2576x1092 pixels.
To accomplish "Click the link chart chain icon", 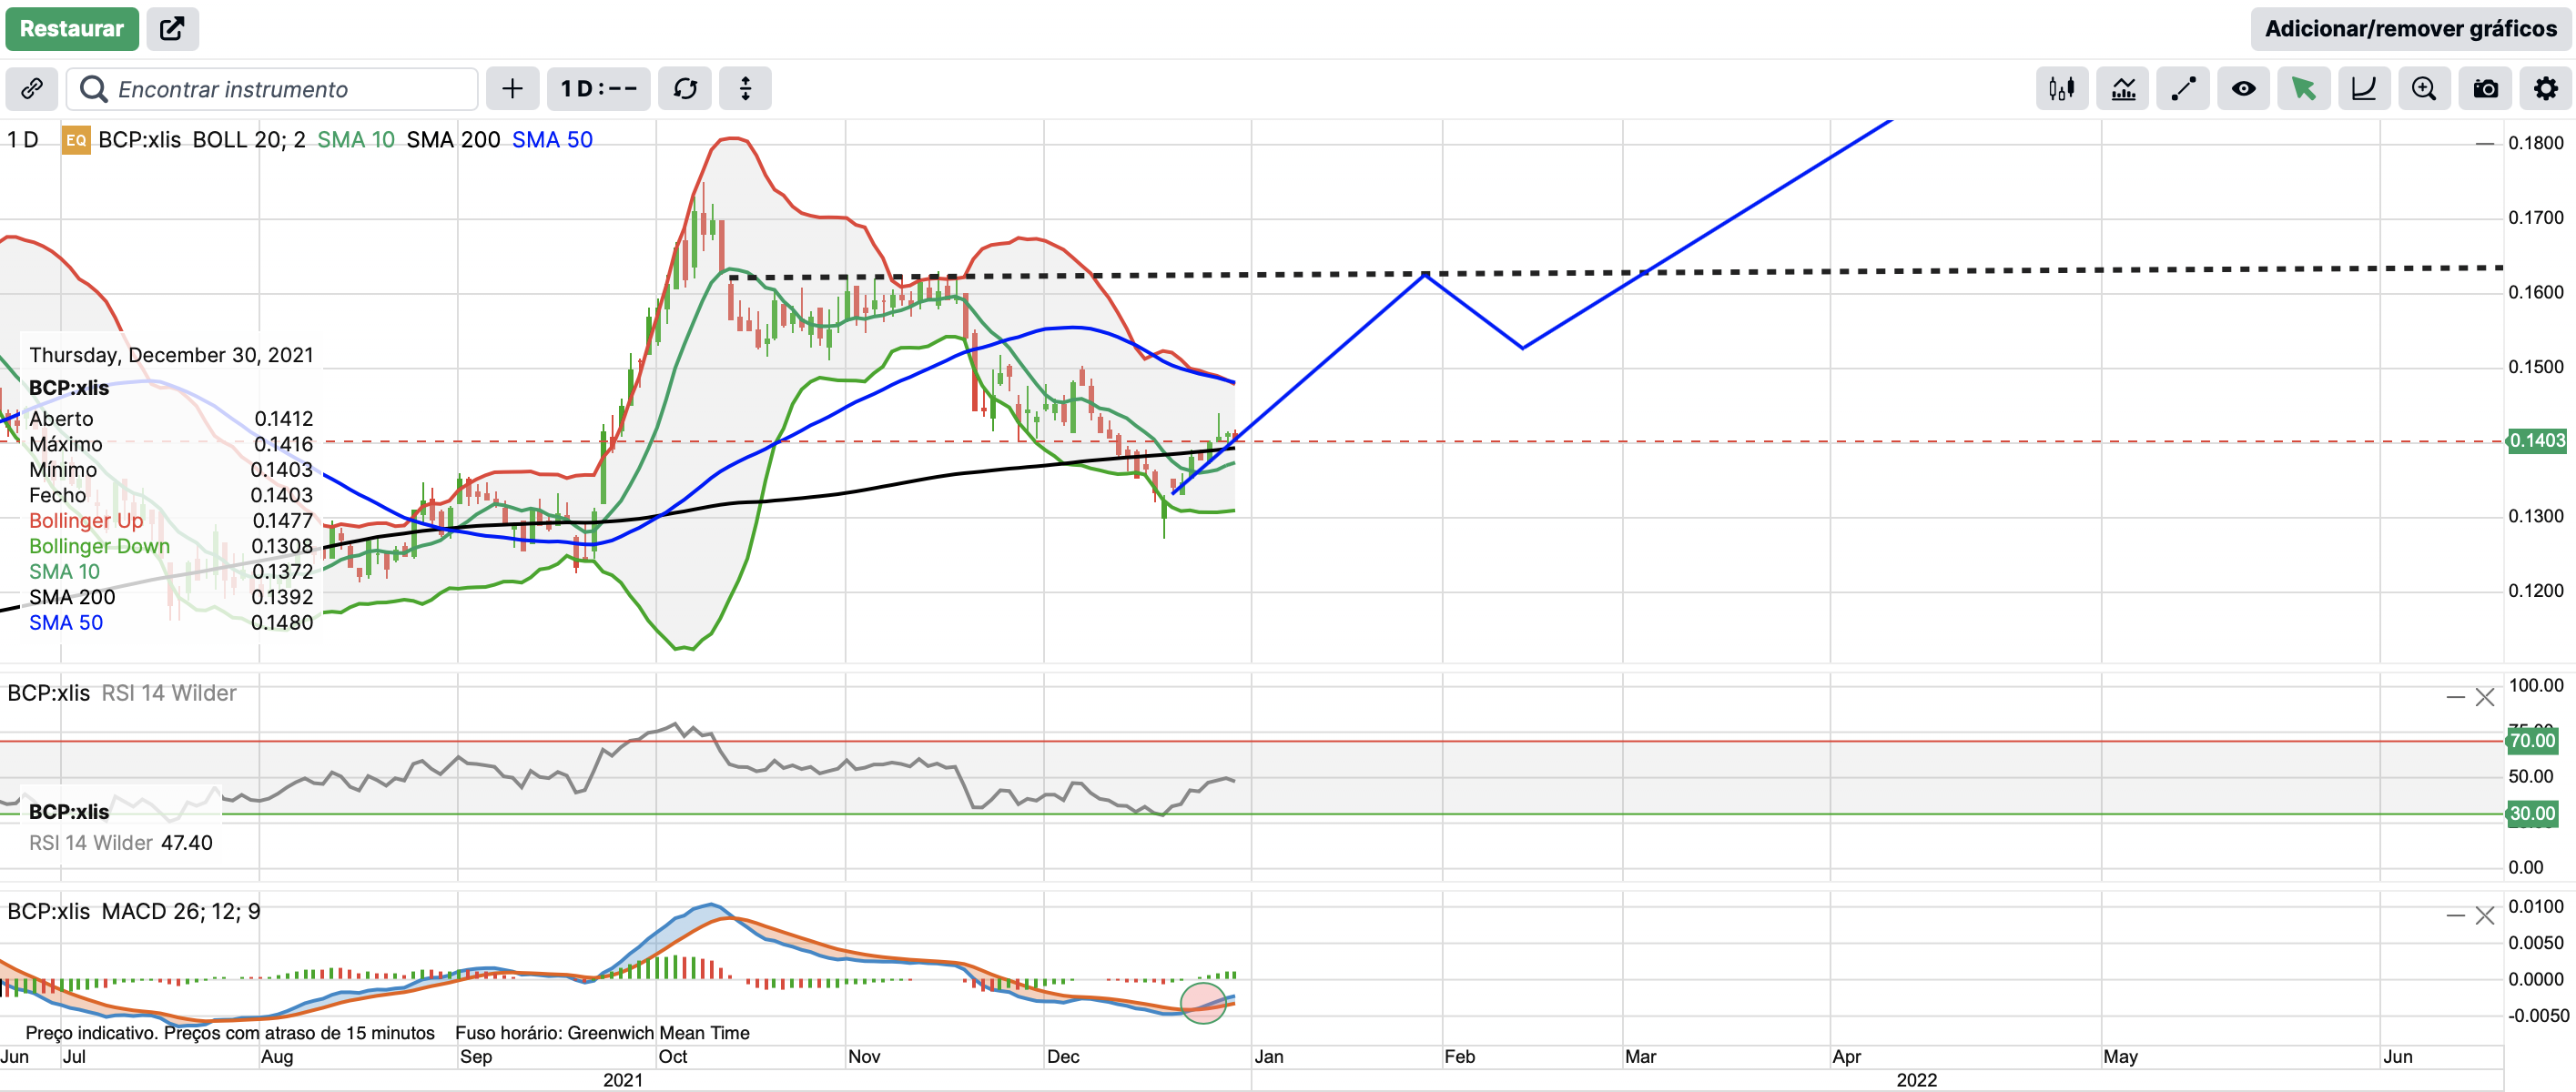I will point(31,89).
